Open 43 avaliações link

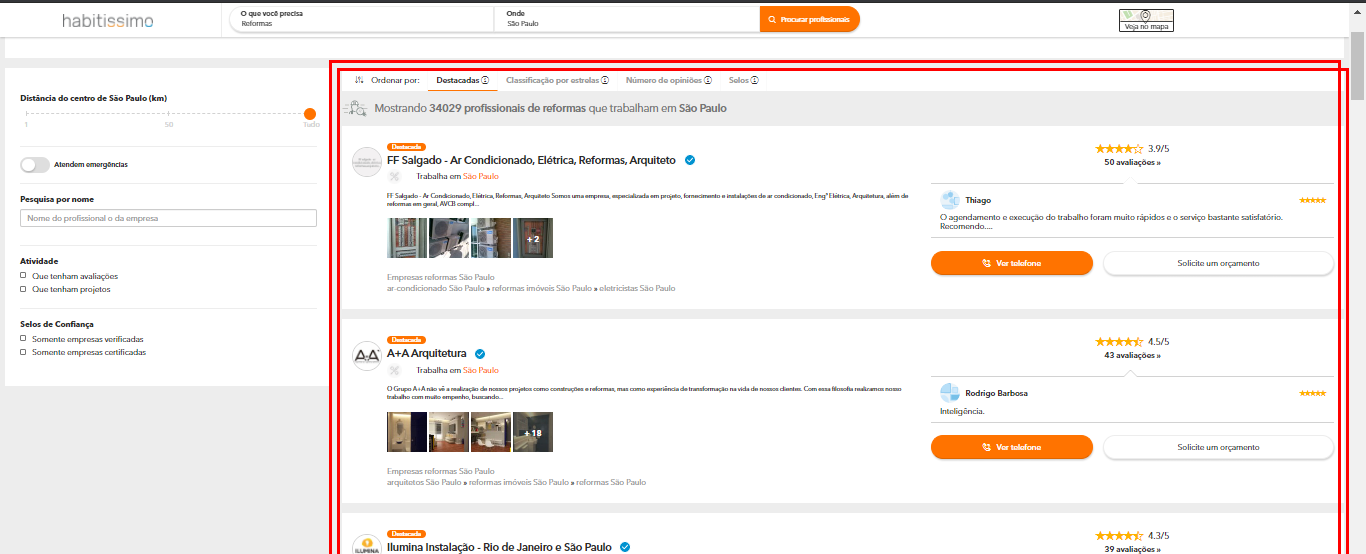pyautogui.click(x=1132, y=355)
